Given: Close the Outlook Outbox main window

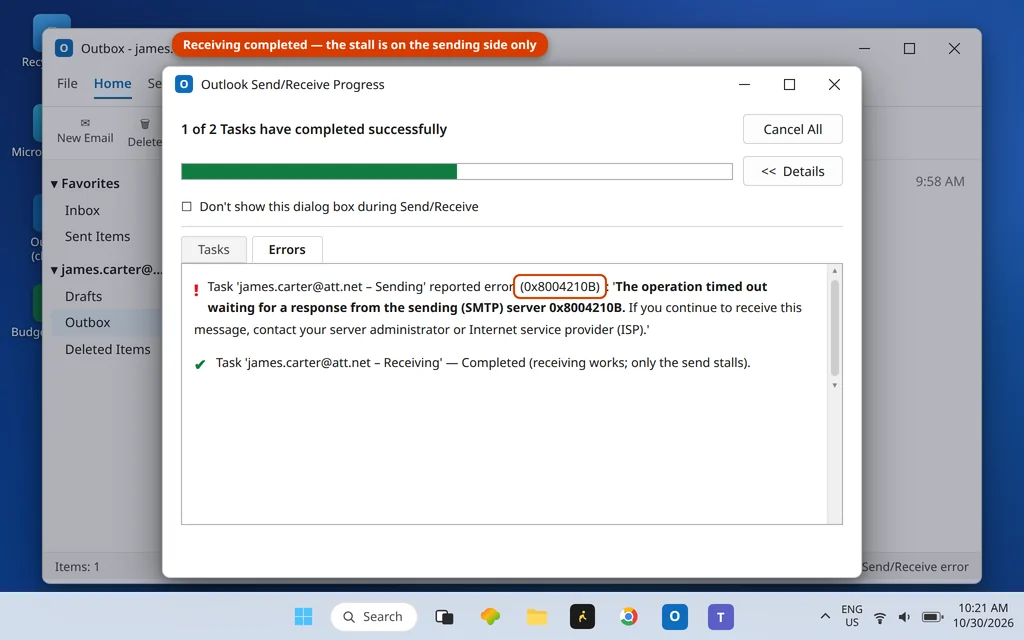Looking at the screenshot, I should (954, 48).
